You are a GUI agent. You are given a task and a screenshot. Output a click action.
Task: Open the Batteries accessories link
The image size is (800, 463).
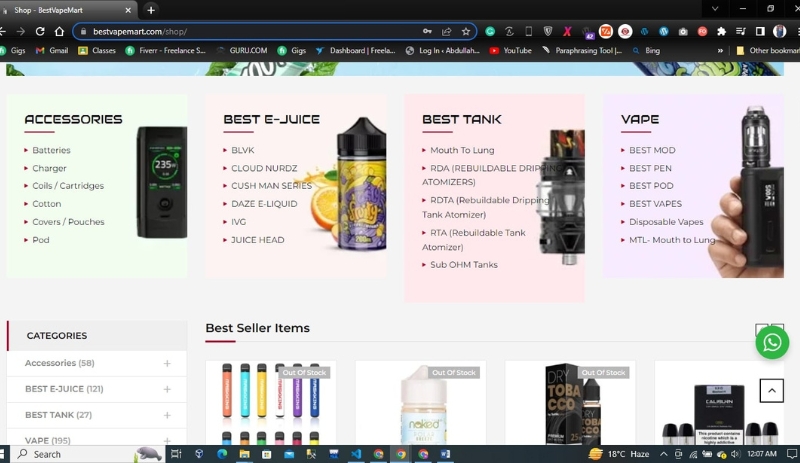[x=51, y=150]
